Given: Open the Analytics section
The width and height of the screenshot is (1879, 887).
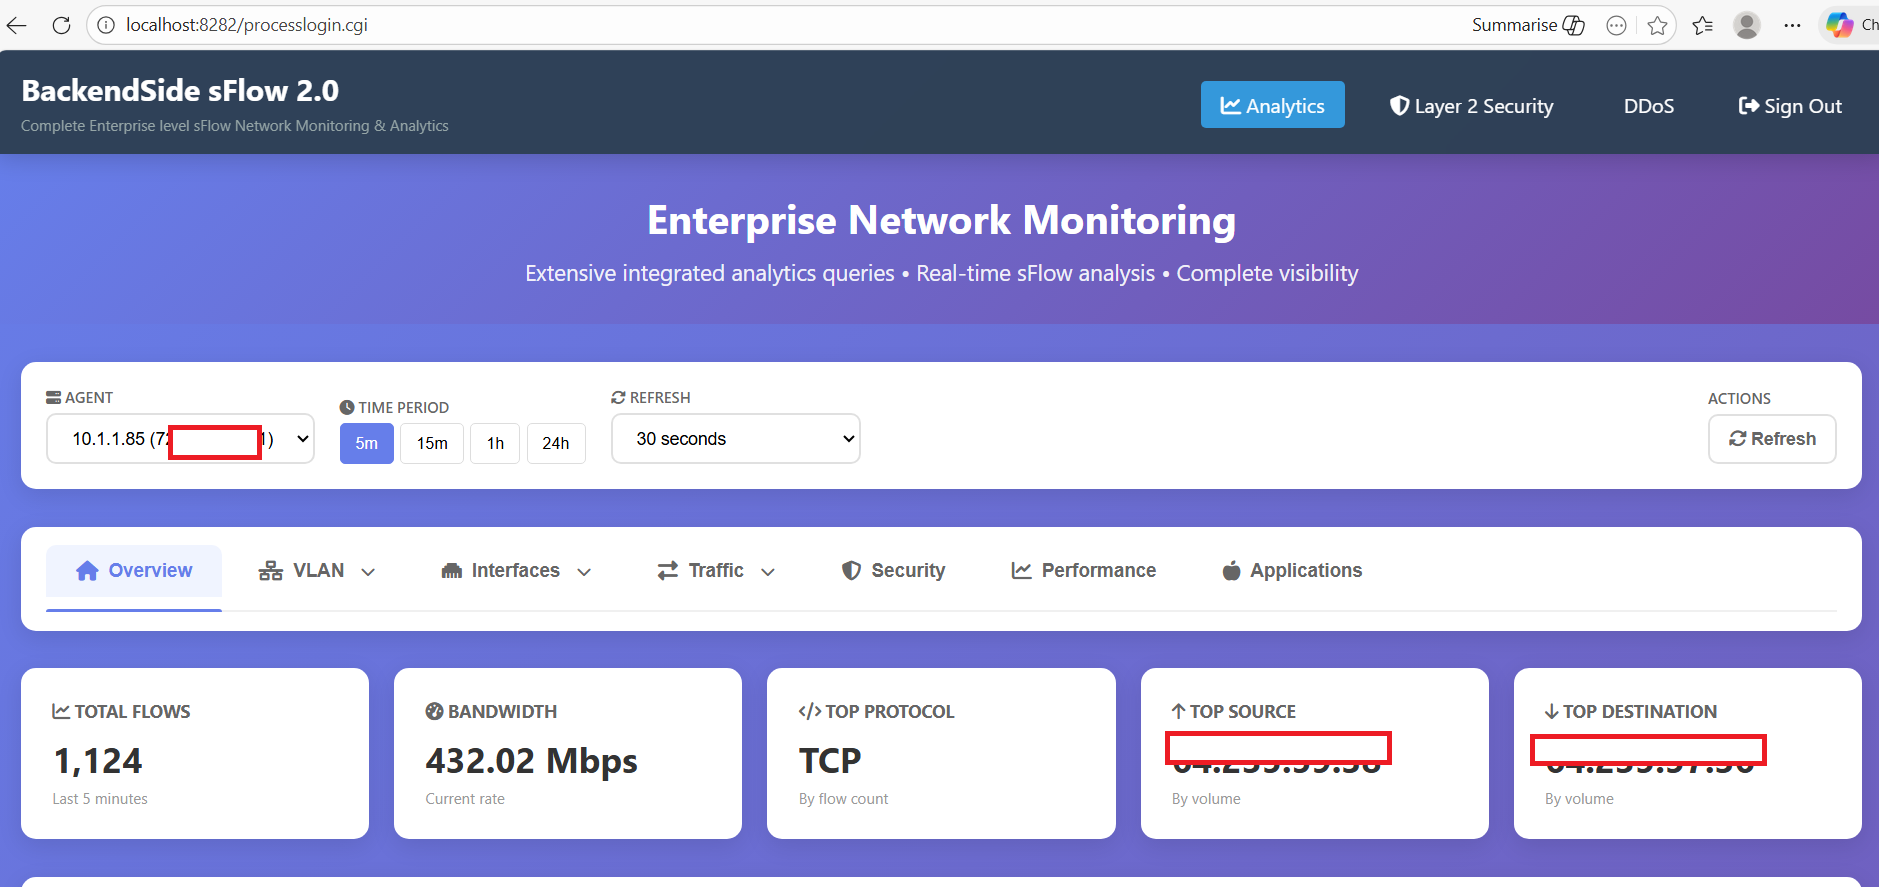Looking at the screenshot, I should pos(1272,105).
